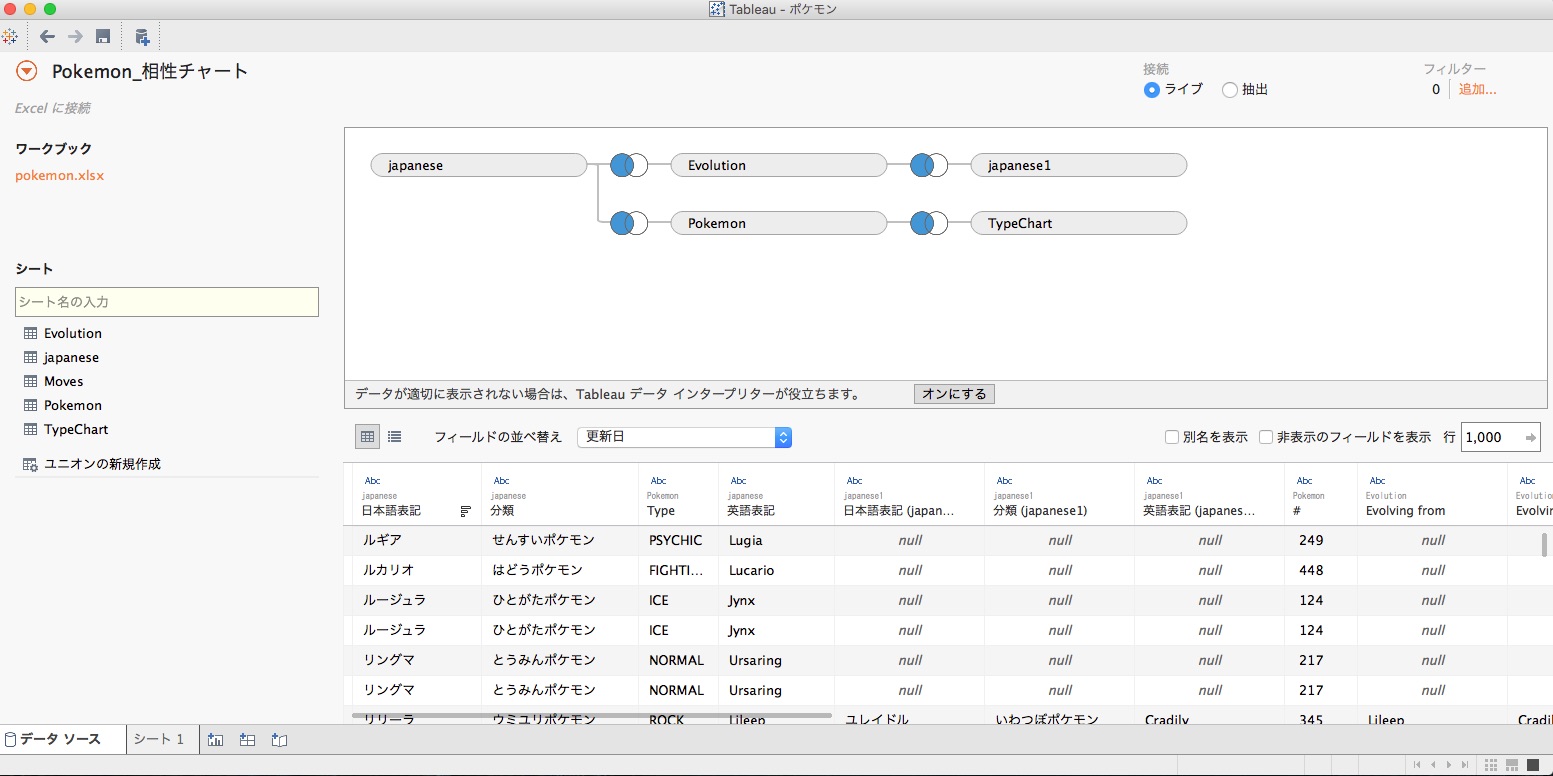Switch to the データ ソース tab
The height and width of the screenshot is (776, 1553).
tap(63, 739)
